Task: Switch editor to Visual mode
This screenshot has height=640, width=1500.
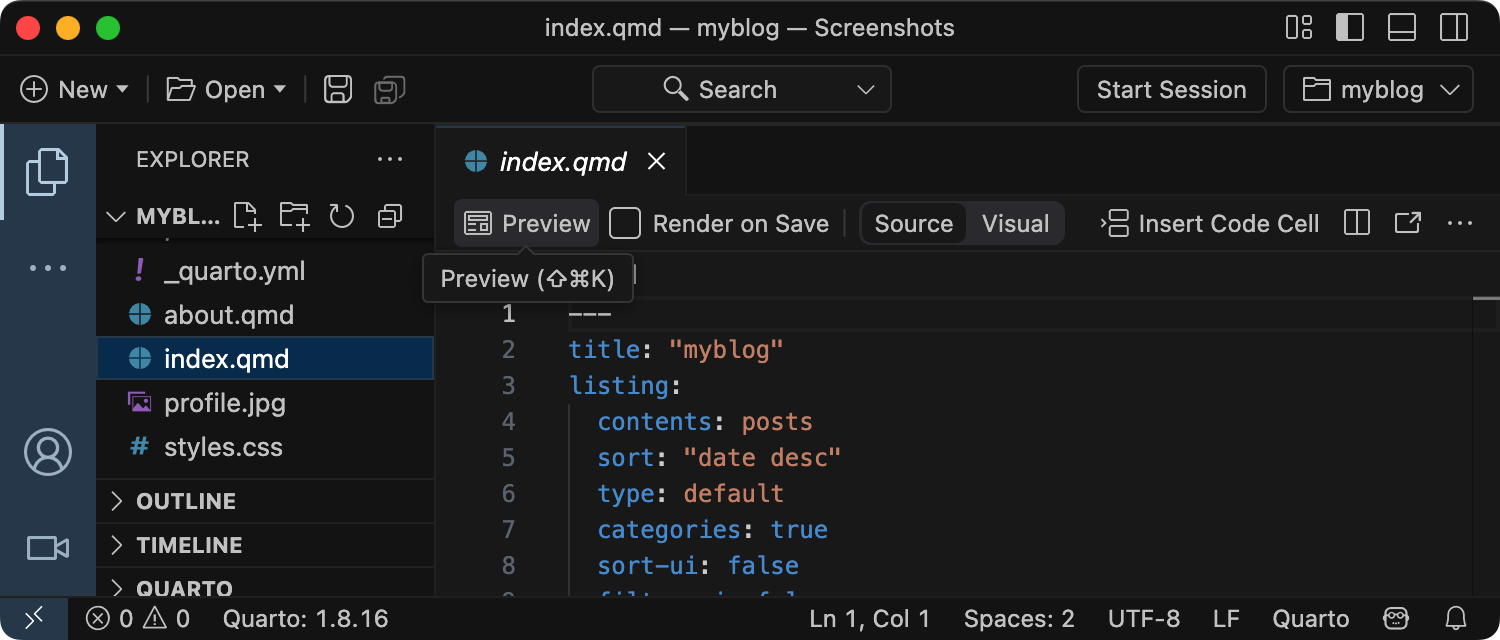Action: [1015, 223]
